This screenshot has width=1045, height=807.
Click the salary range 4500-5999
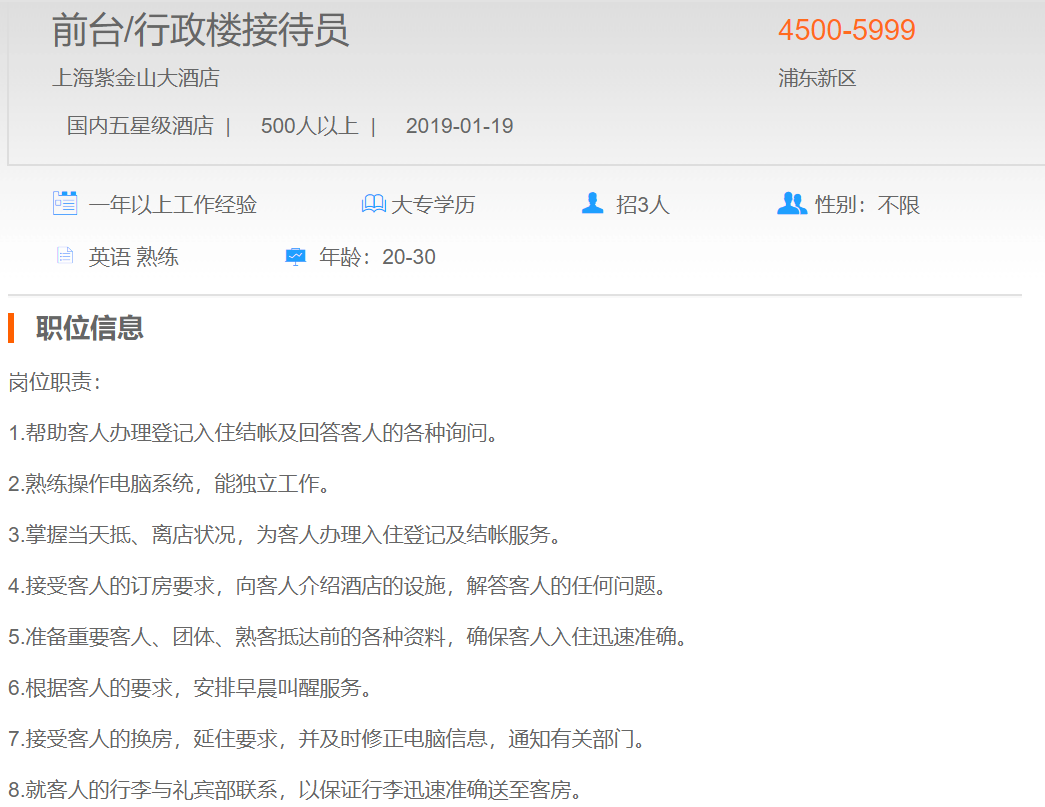[x=846, y=30]
